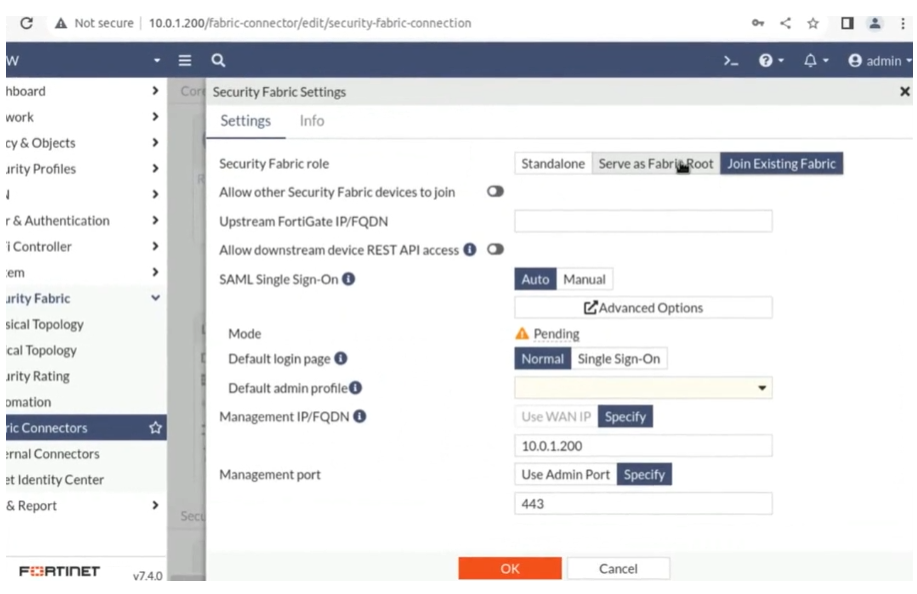
Task: Favorite Fabric Connectors with star icon
Action: point(155,428)
